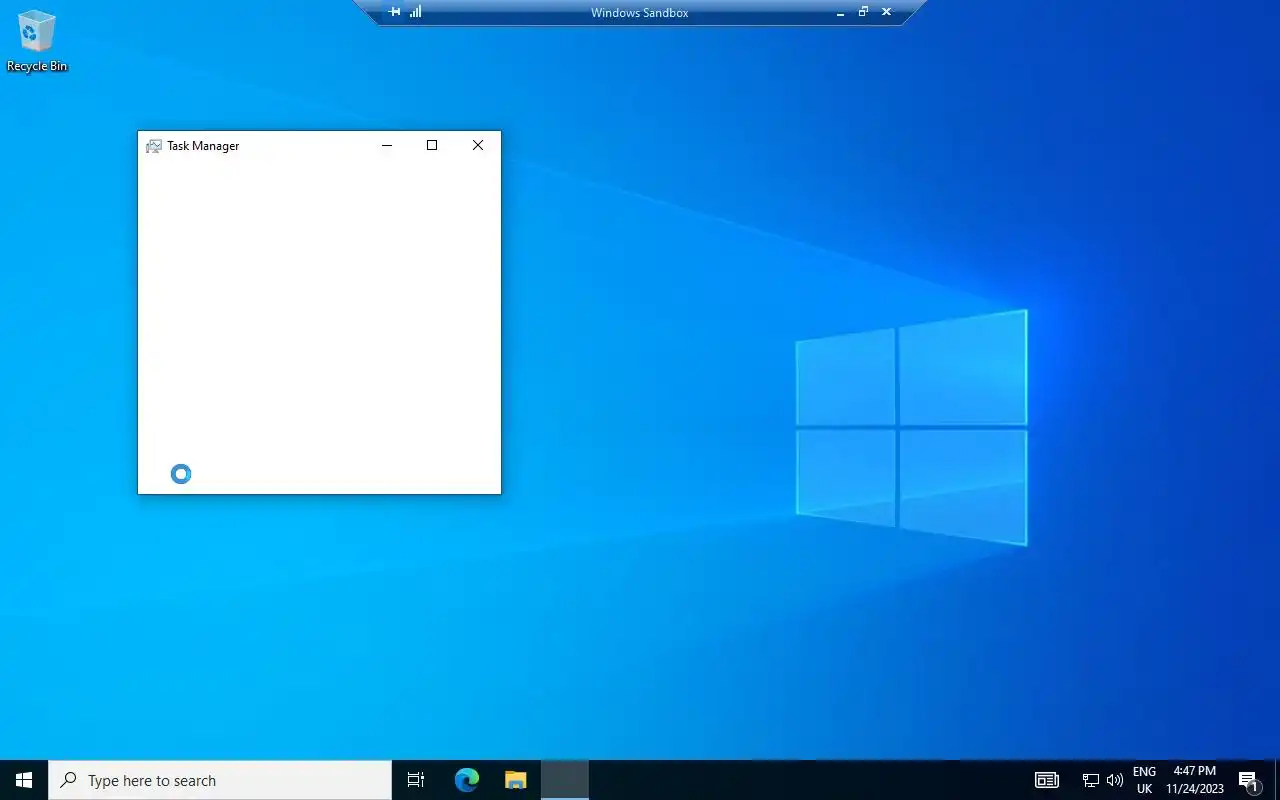Viewport: 1280px width, 800px height.
Task: Open Task View from the taskbar
Action: [x=416, y=780]
